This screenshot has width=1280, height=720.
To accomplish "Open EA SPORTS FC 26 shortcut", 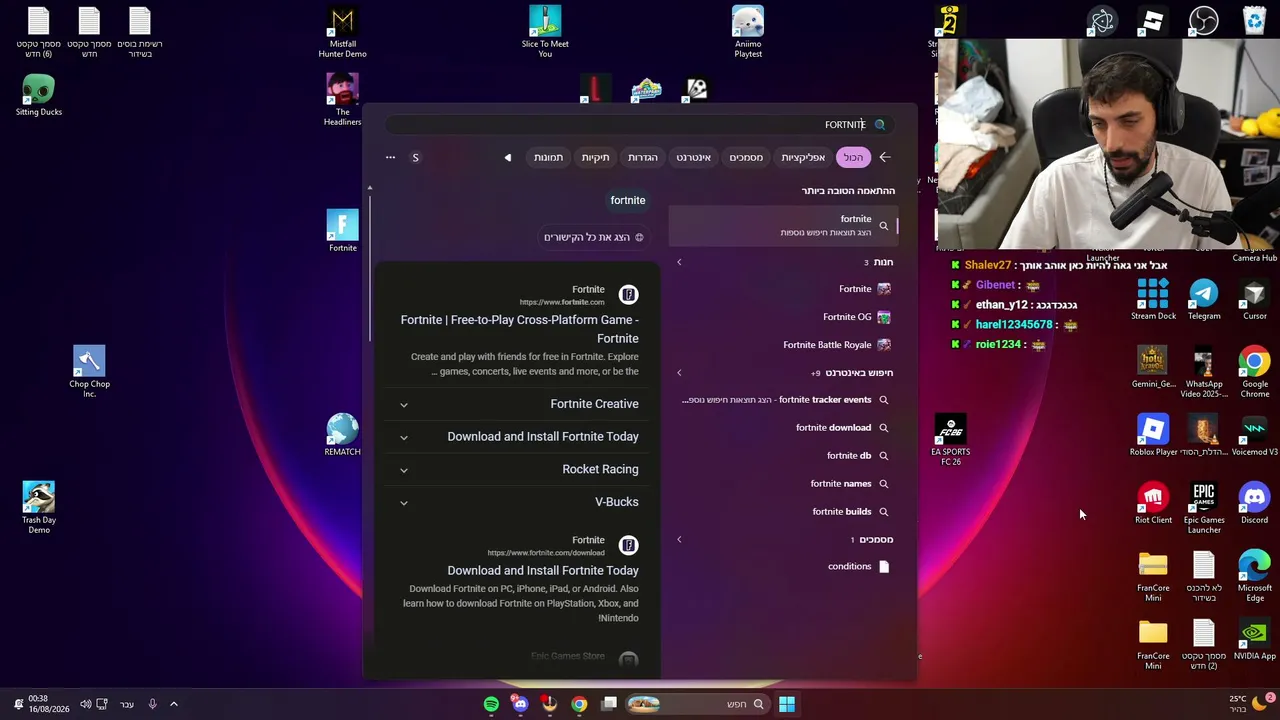I will pyautogui.click(x=950, y=441).
